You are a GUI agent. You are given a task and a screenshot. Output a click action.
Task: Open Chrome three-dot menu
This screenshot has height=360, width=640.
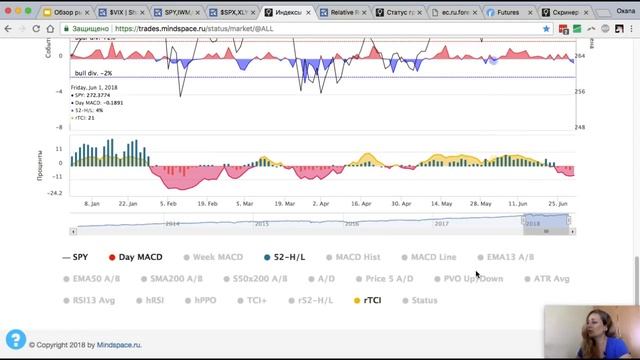[x=632, y=29]
